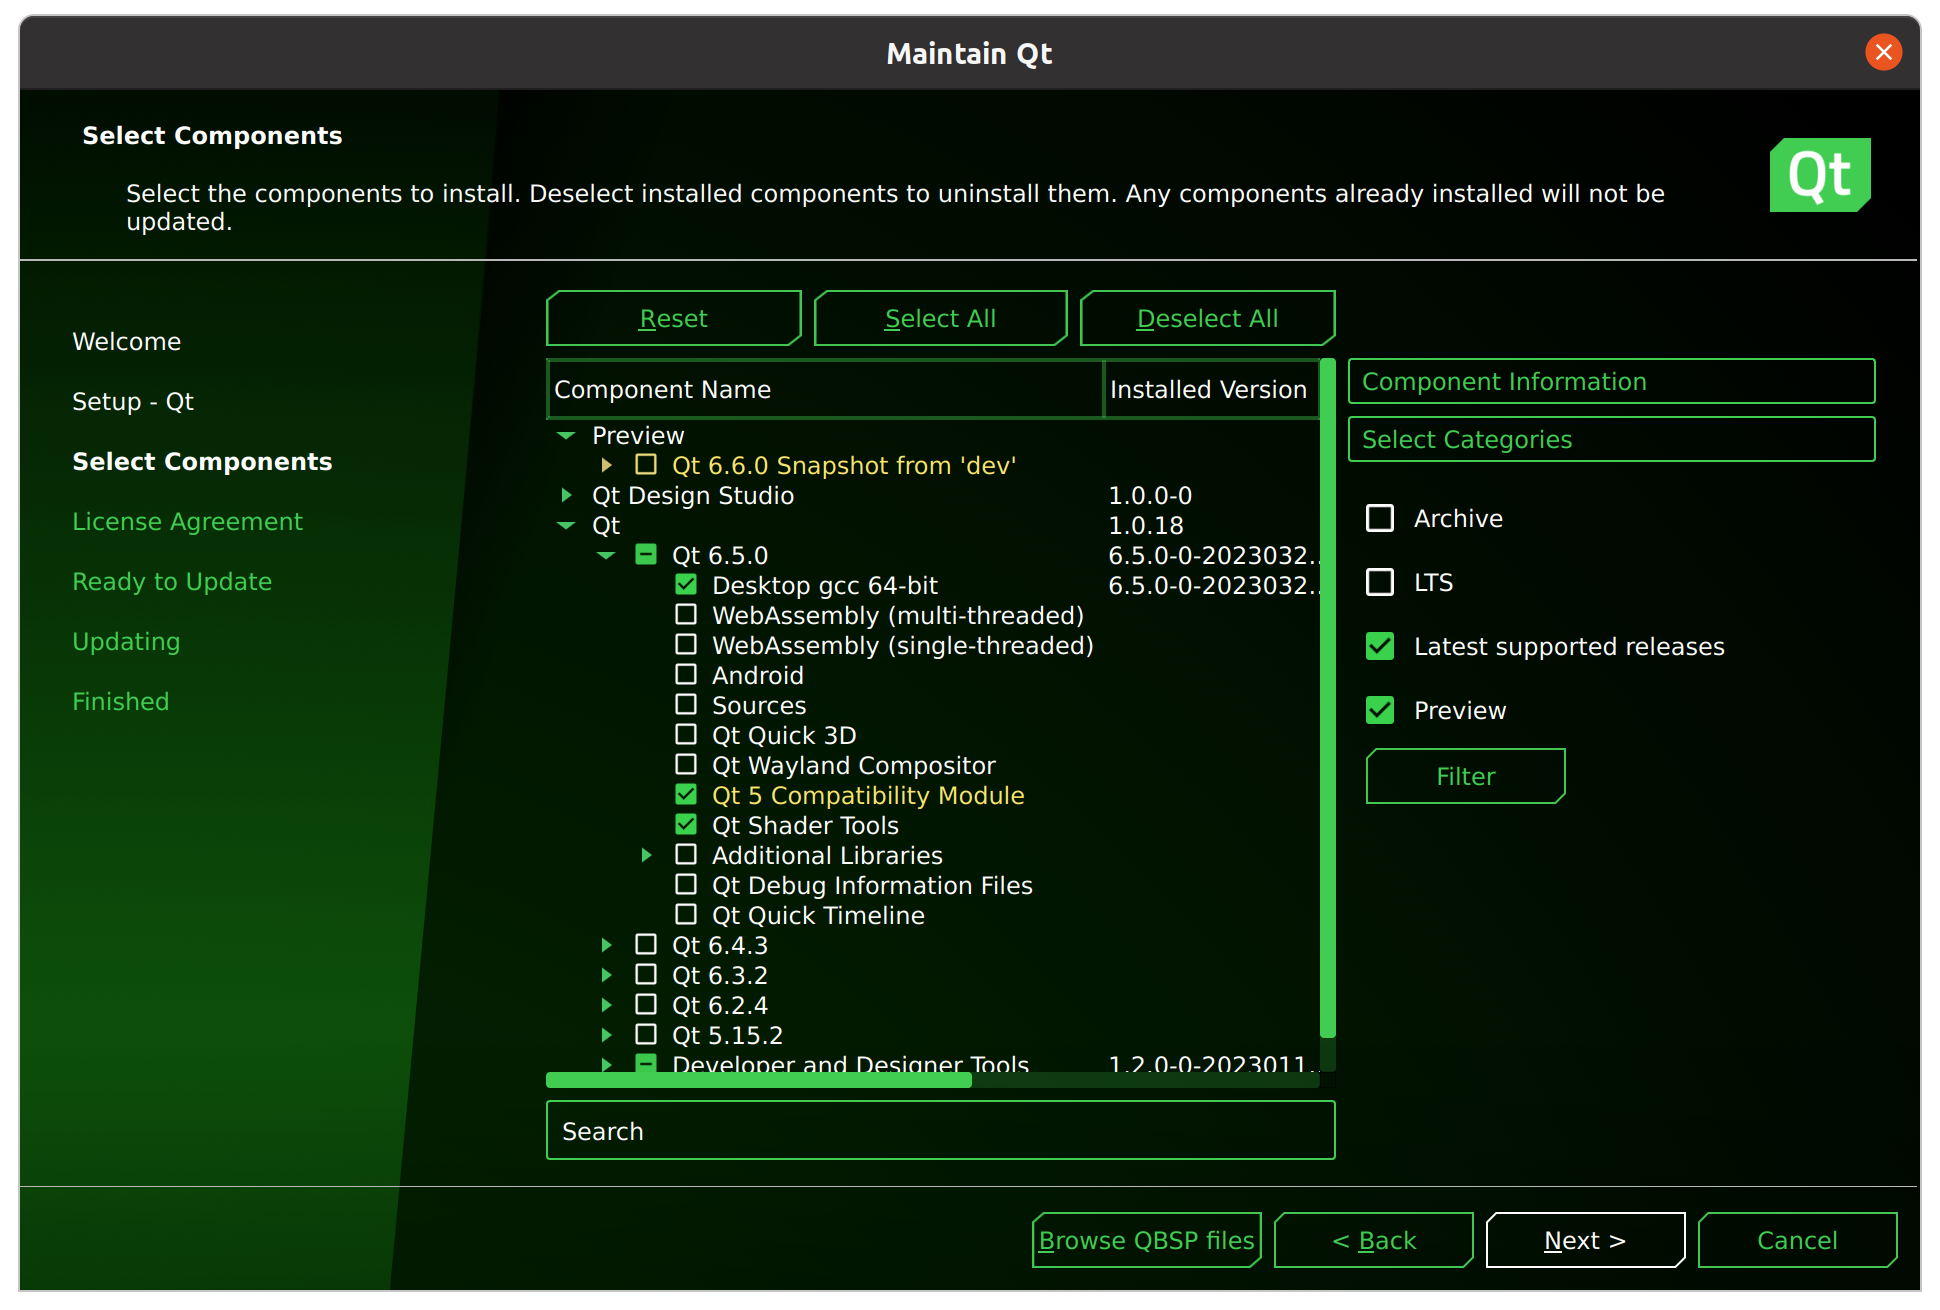Sort by Installed Version column header
The width and height of the screenshot is (1940, 1310).
(x=1211, y=389)
